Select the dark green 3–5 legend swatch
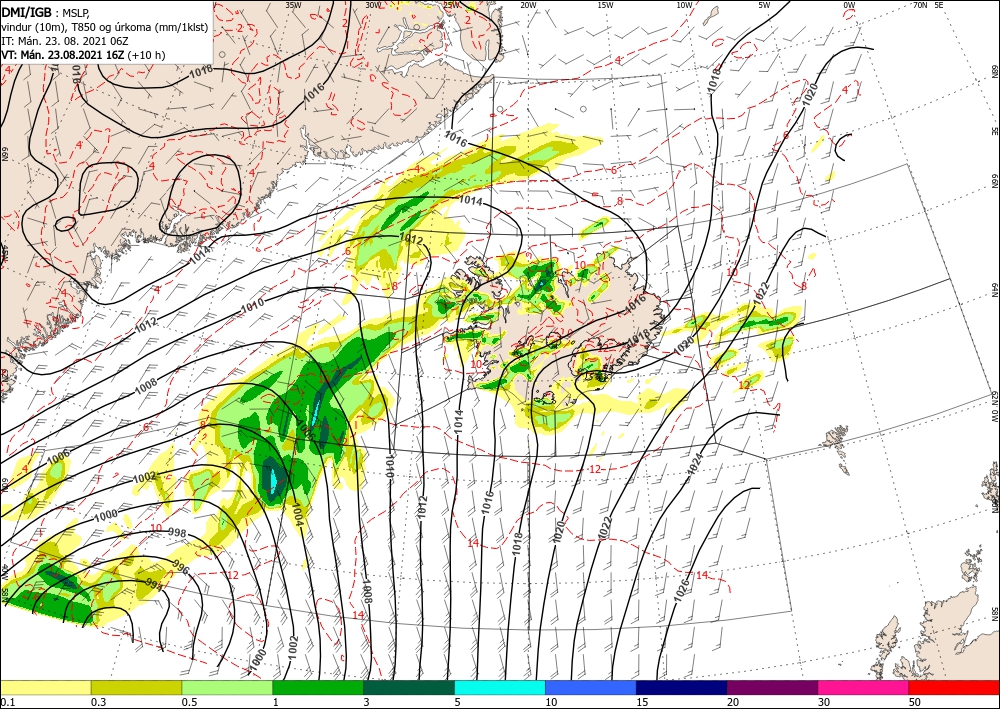This screenshot has width=1000, height=709. coord(409,687)
